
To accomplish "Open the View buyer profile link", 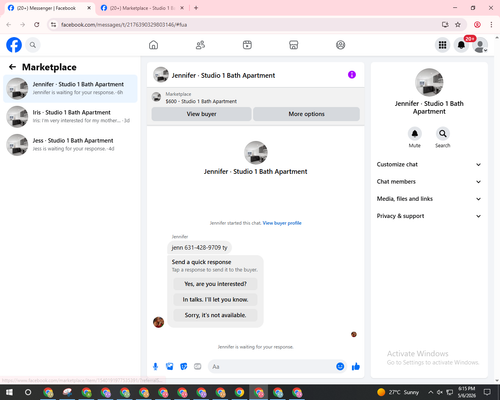I will [282, 223].
